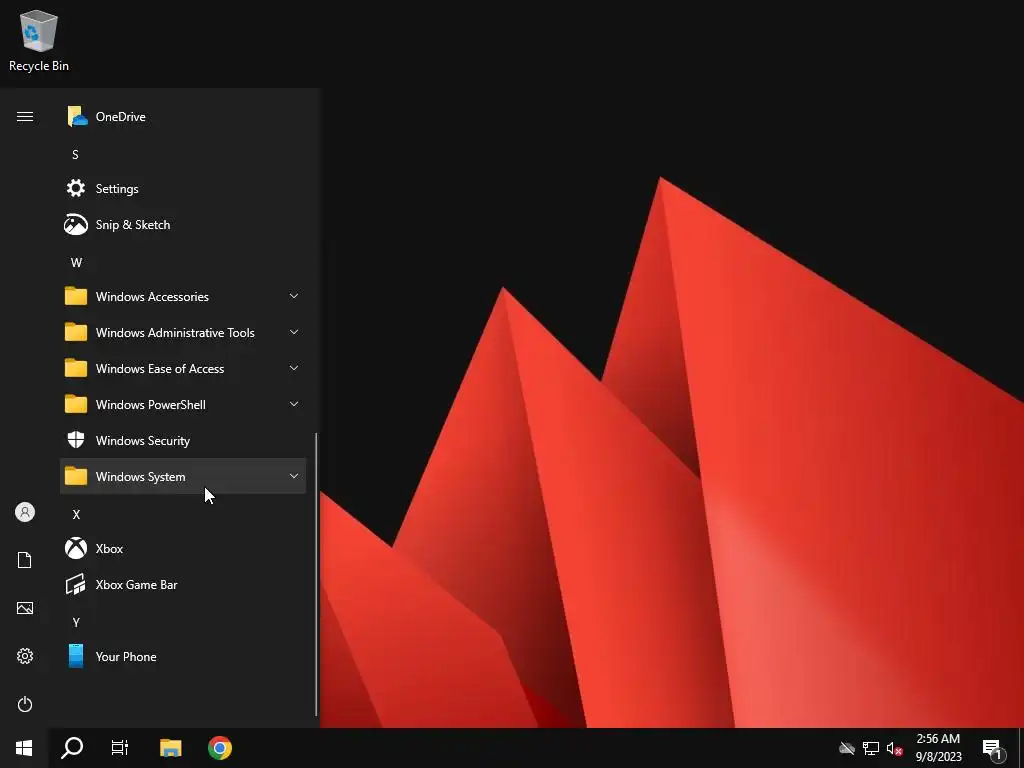Launch the Your Phone app
The width and height of the screenshot is (1024, 768).
[x=183, y=656]
